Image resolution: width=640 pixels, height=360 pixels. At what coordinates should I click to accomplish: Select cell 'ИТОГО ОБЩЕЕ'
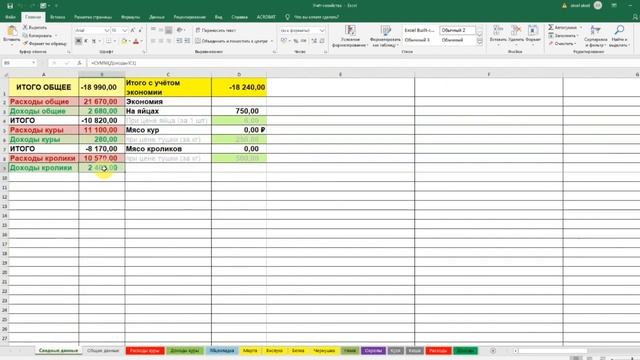click(44, 87)
